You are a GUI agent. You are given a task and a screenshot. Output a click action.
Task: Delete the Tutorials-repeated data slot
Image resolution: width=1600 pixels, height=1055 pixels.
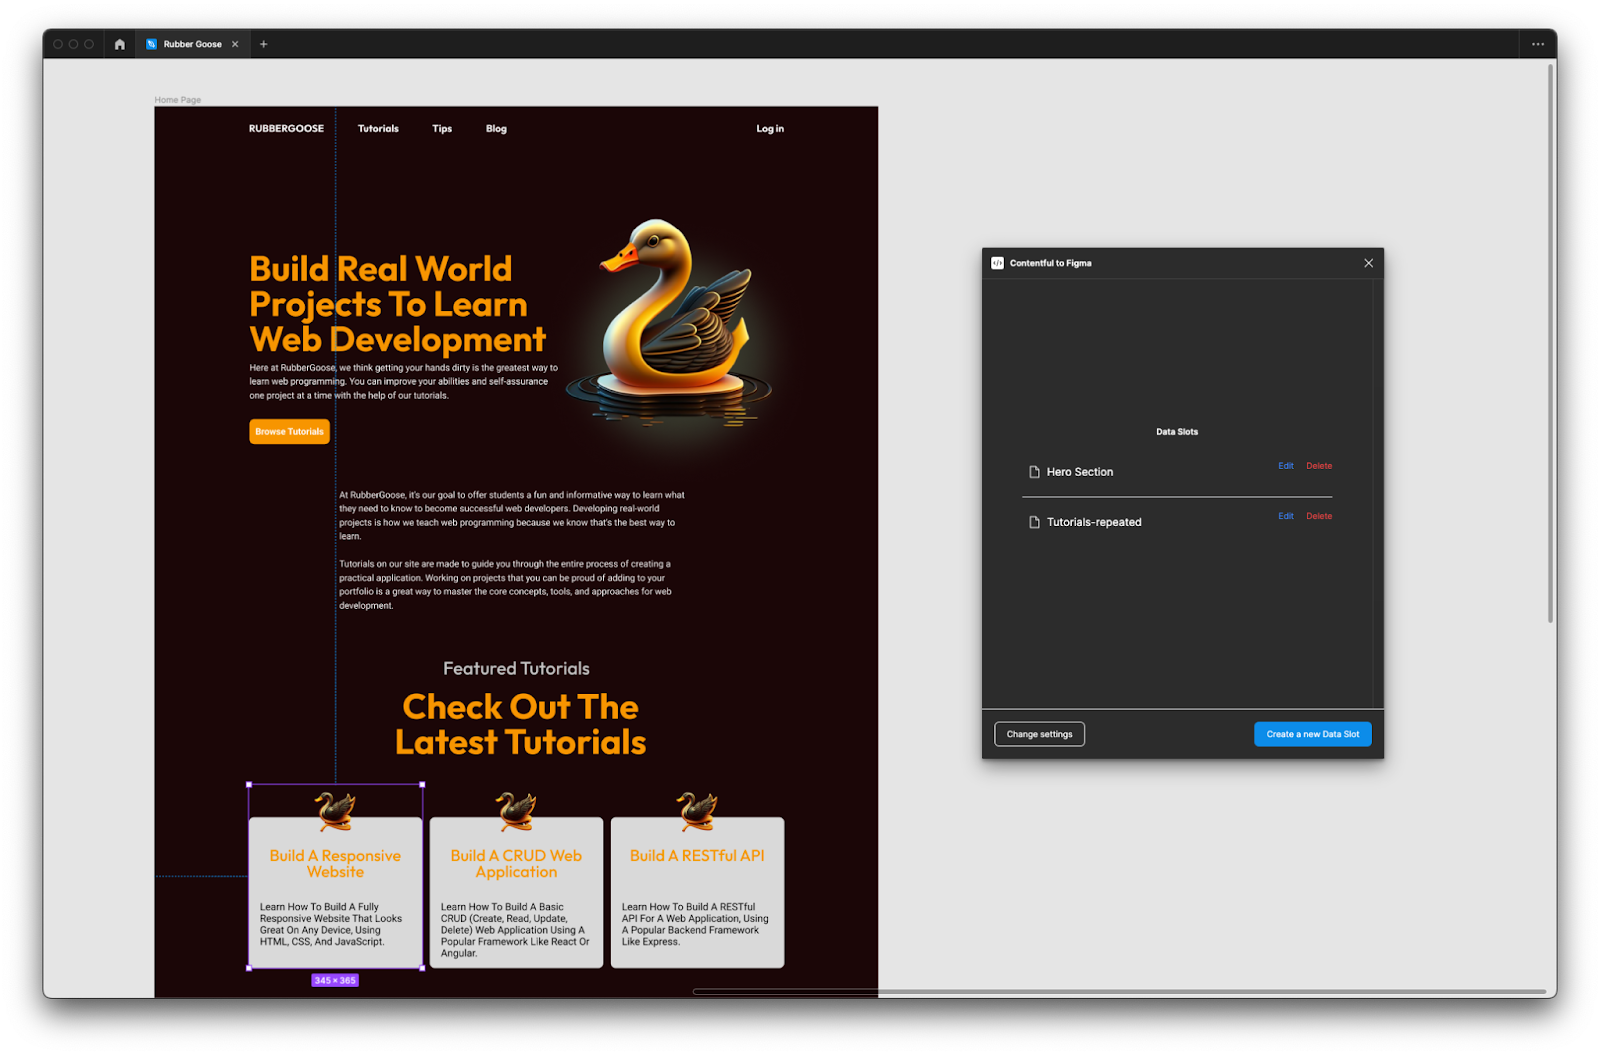coord(1319,516)
